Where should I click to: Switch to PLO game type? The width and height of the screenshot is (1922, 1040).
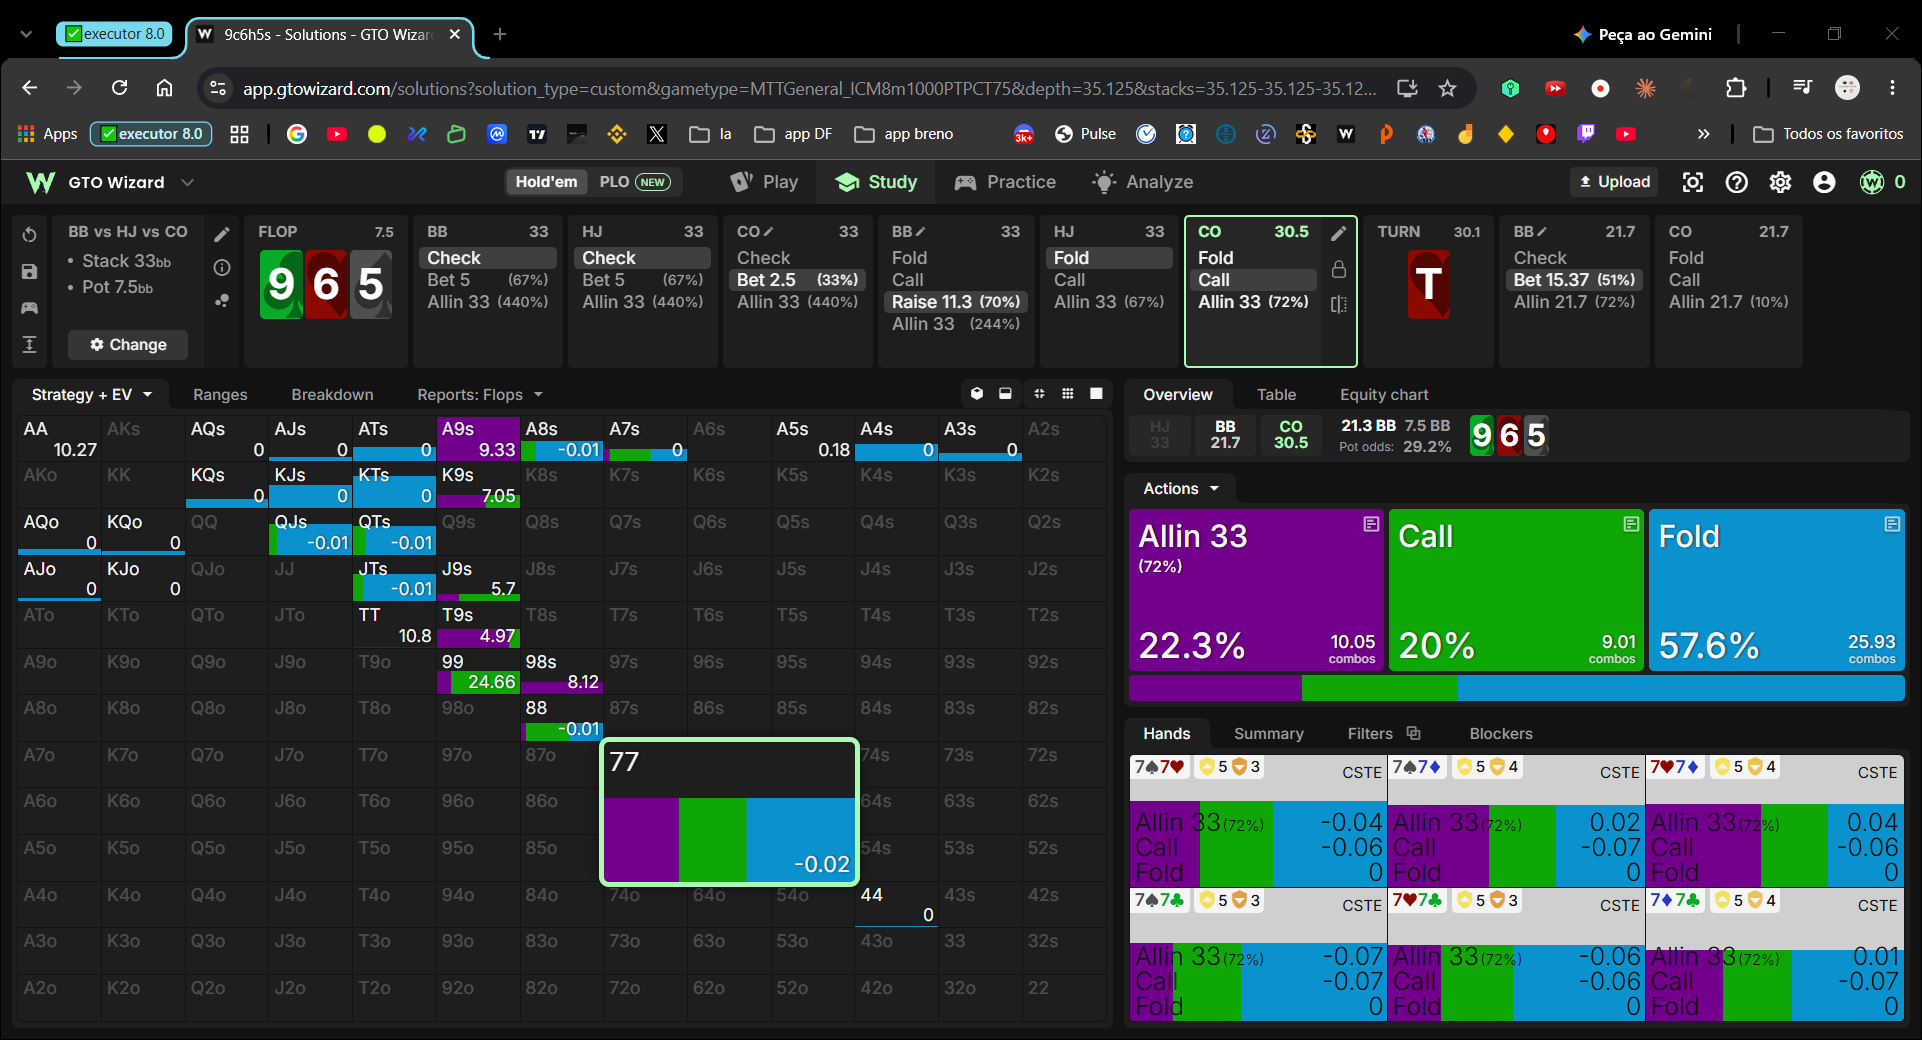(634, 182)
